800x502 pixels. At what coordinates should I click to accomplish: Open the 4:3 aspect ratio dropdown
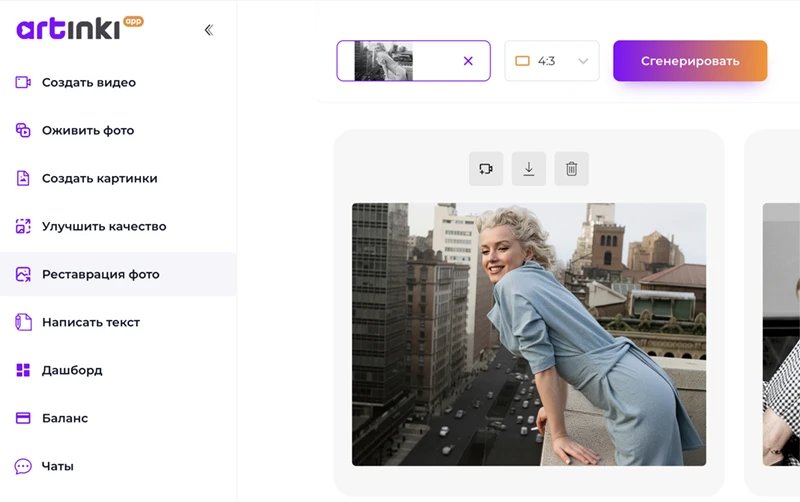pos(552,61)
